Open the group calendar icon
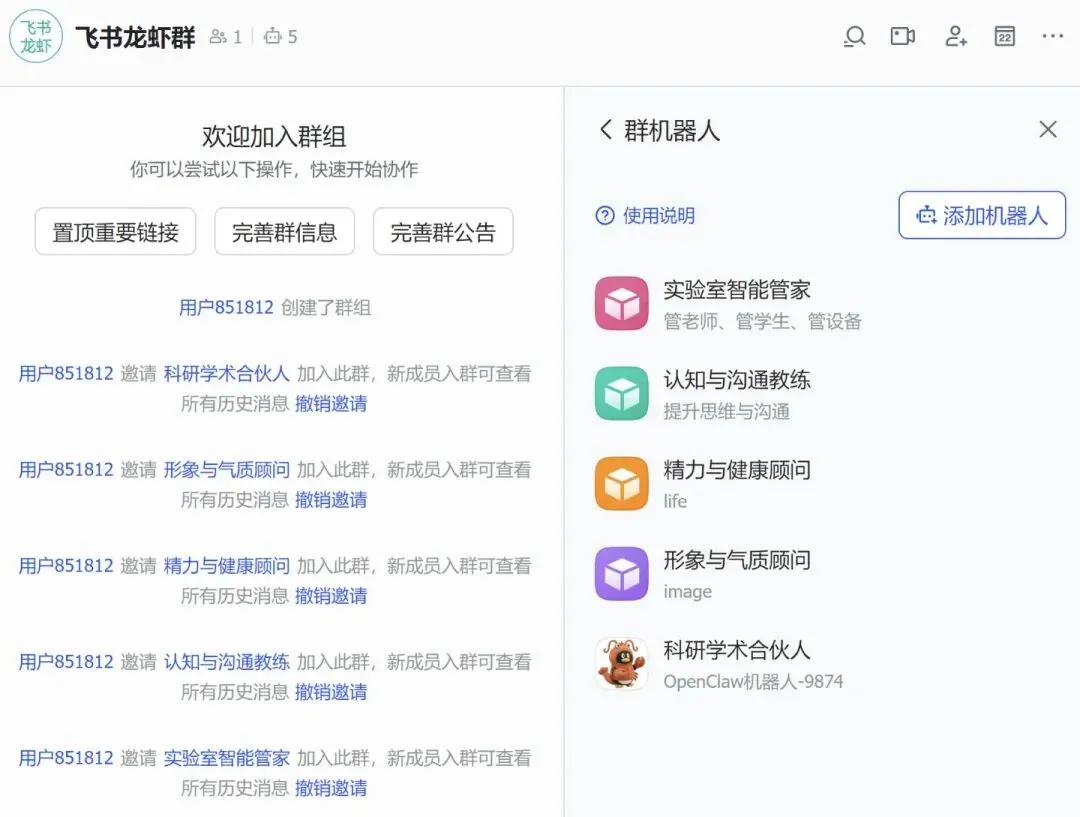The image size is (1080, 817). [x=1004, y=37]
